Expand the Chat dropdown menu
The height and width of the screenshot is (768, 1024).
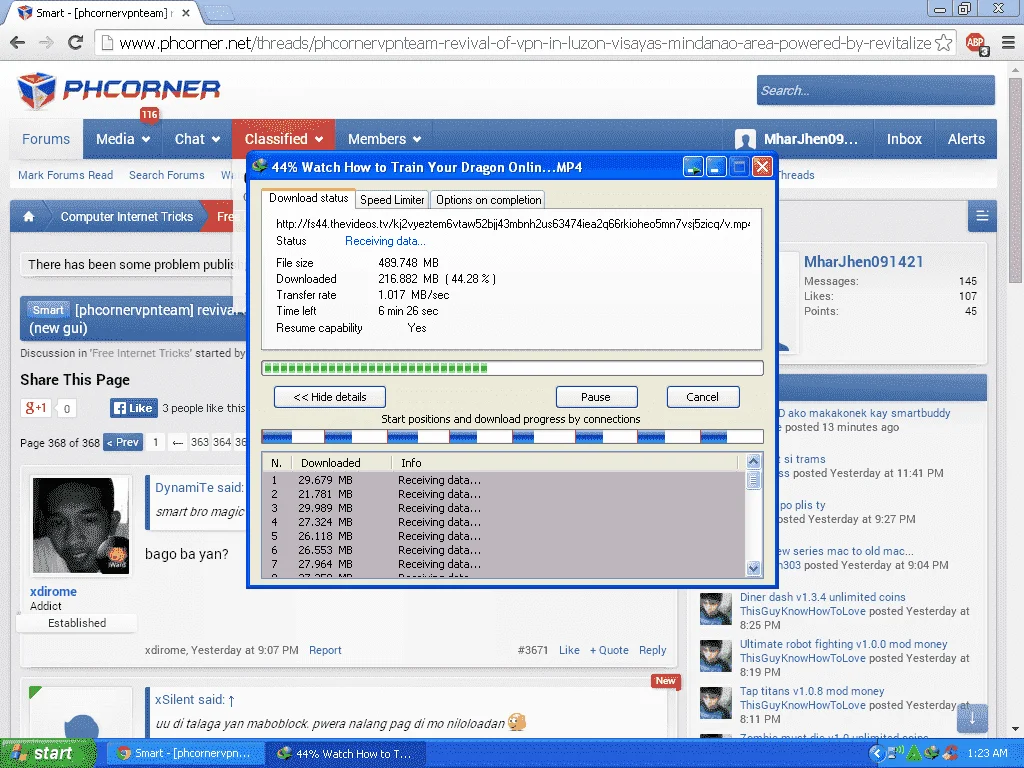pos(197,139)
